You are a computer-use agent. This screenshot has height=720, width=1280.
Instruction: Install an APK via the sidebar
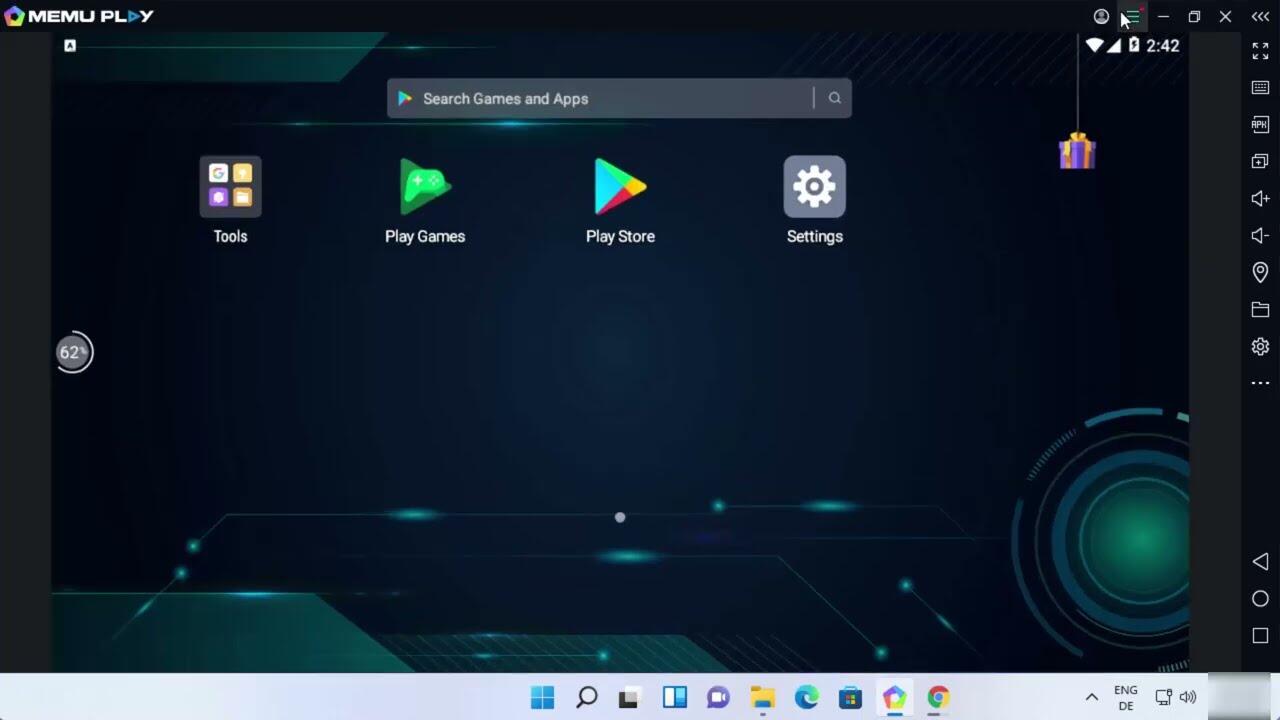[x=1260, y=125]
